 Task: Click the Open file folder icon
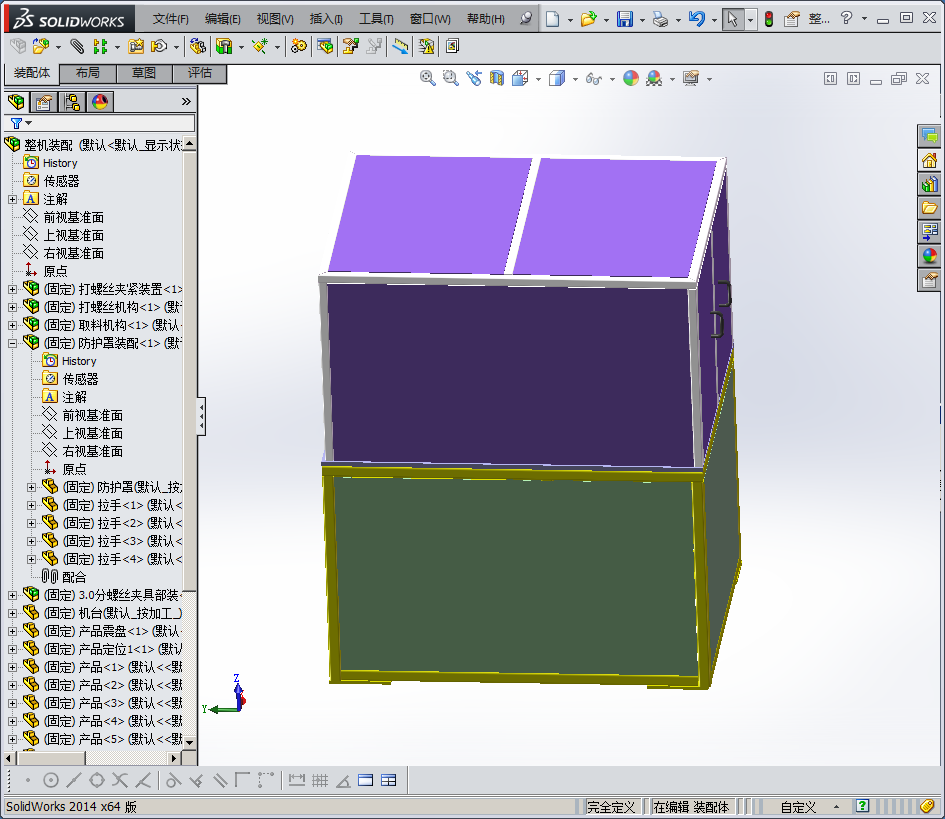pos(588,19)
